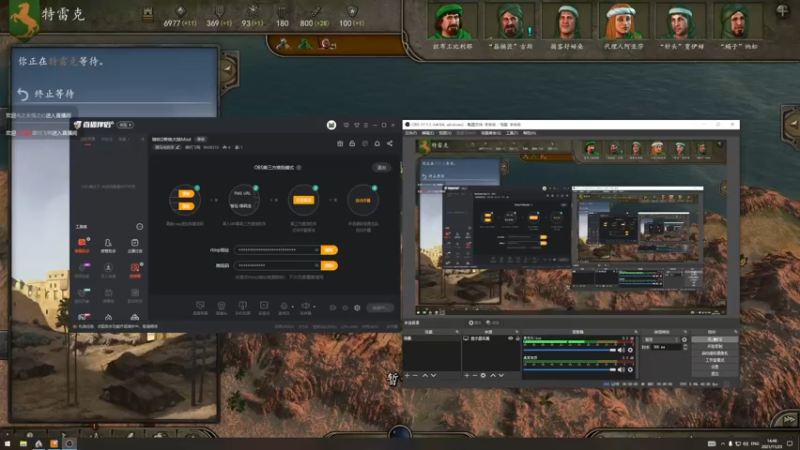Show hidden rtmp address in field

[x=316, y=250]
